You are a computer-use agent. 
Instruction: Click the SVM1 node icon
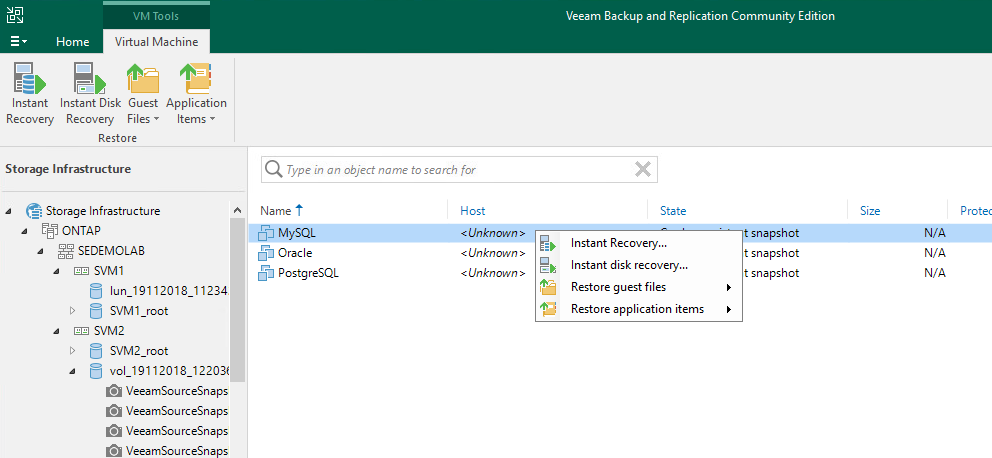pos(82,271)
